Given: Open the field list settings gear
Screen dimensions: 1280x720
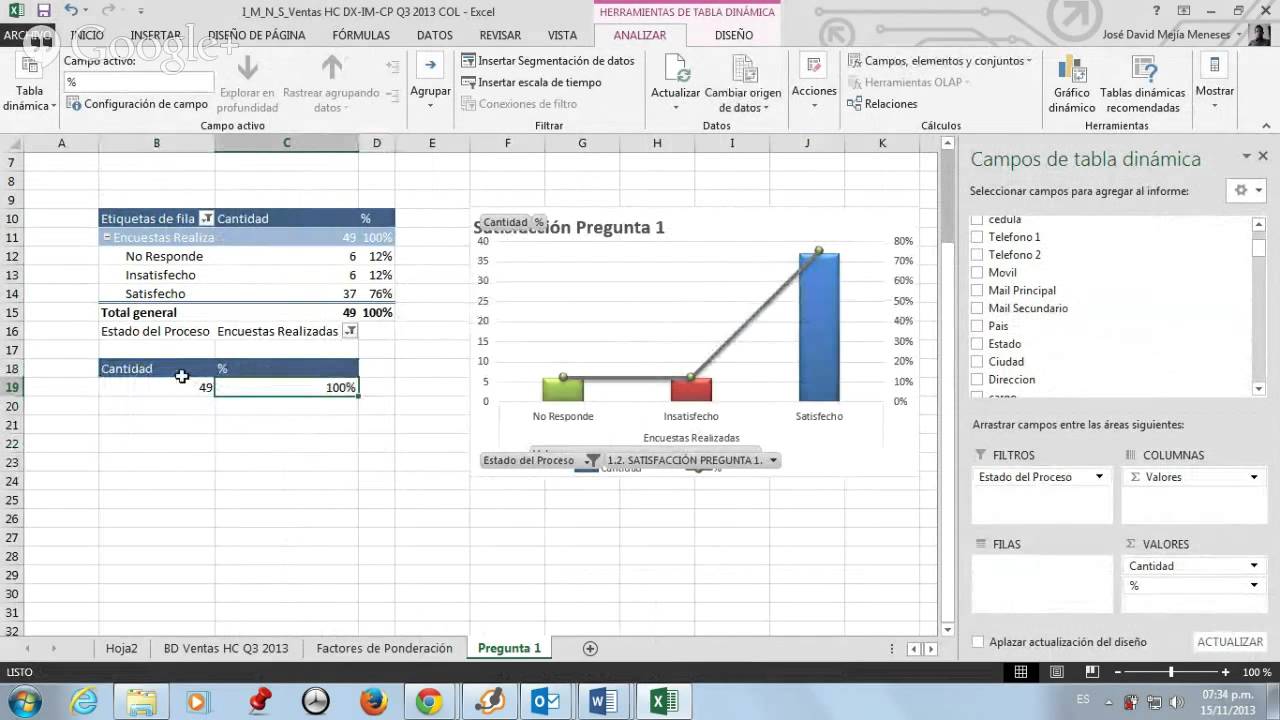Looking at the screenshot, I should [1246, 190].
